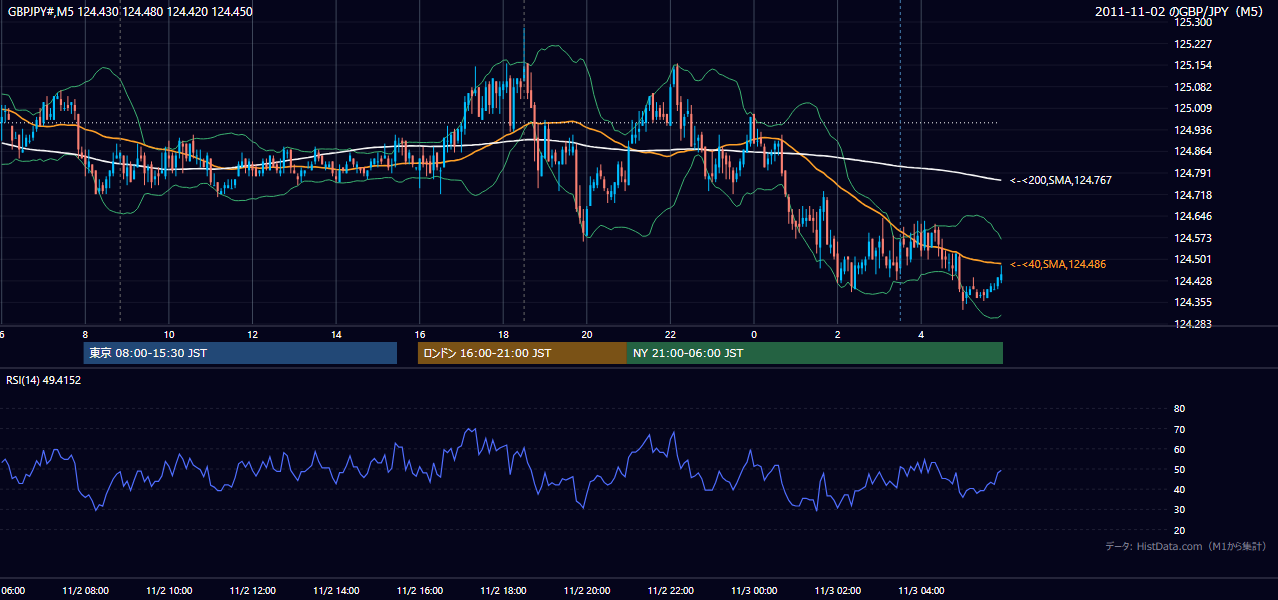
Task: Click price level 125.154 on the axis
Action: (1193, 65)
